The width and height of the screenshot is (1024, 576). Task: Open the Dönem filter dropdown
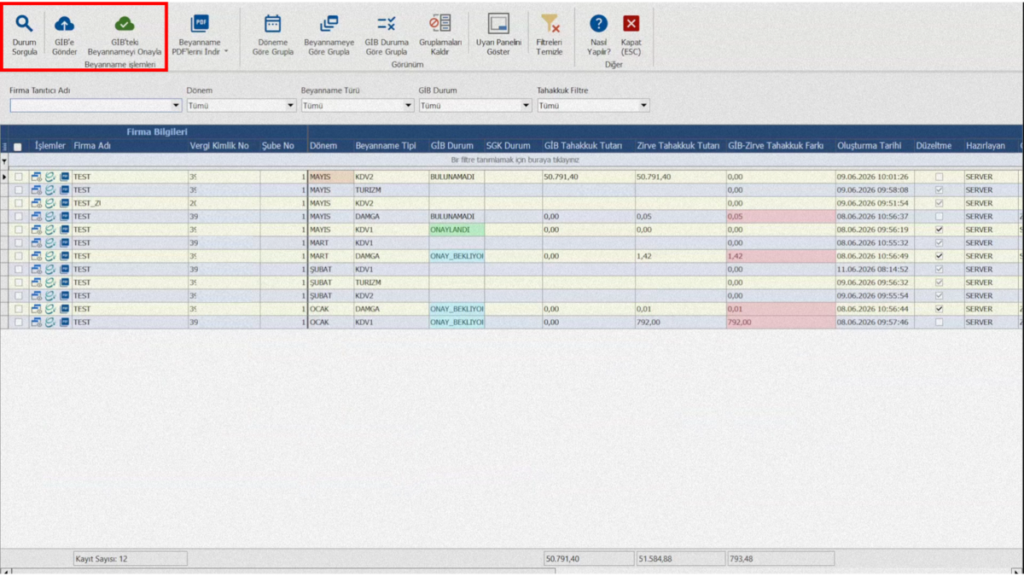[x=291, y=105]
